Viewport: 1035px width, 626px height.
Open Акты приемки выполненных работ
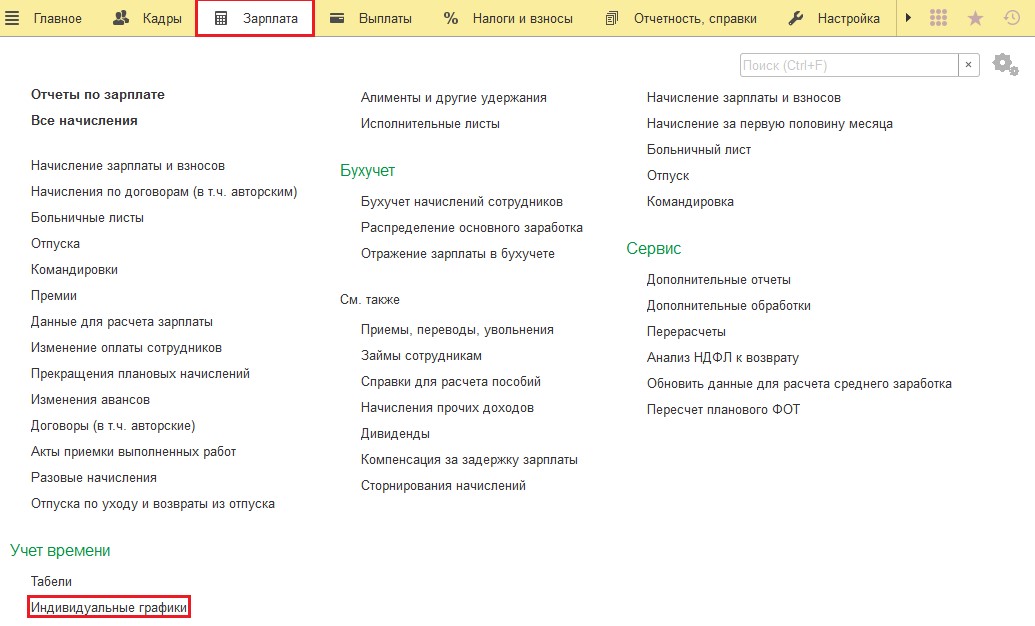133,452
